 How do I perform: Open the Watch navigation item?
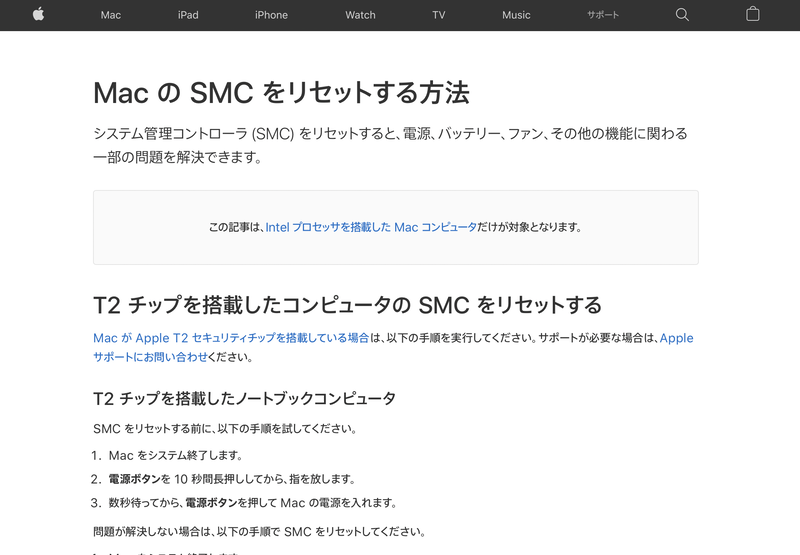pos(360,15)
